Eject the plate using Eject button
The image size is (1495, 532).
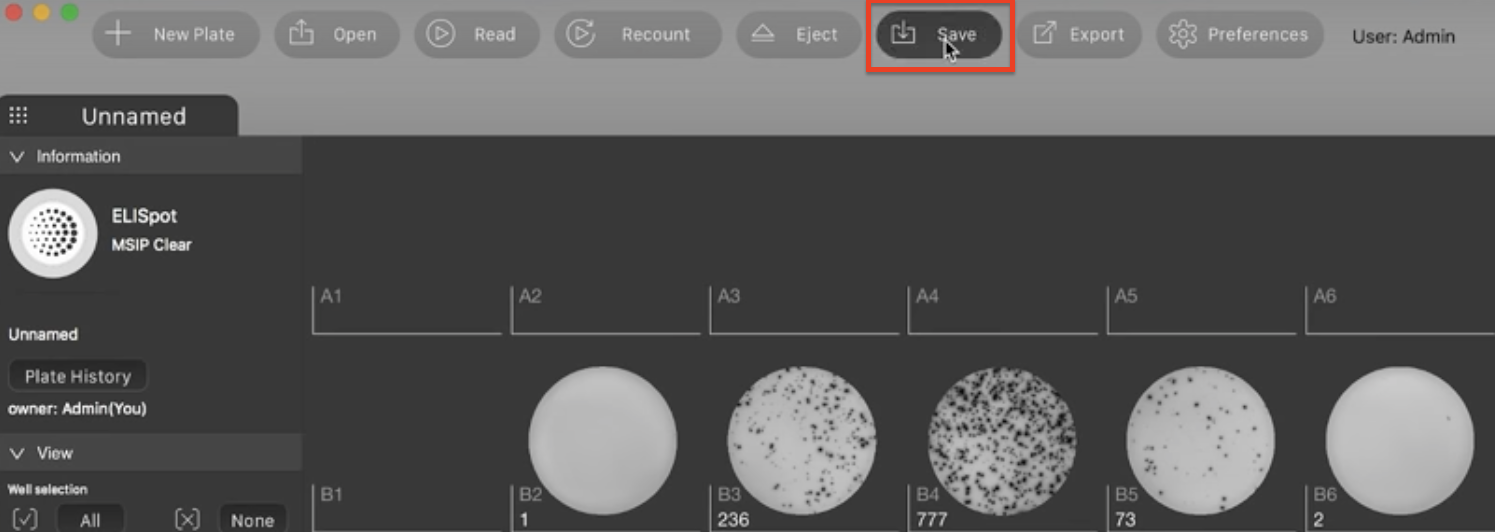coord(798,34)
